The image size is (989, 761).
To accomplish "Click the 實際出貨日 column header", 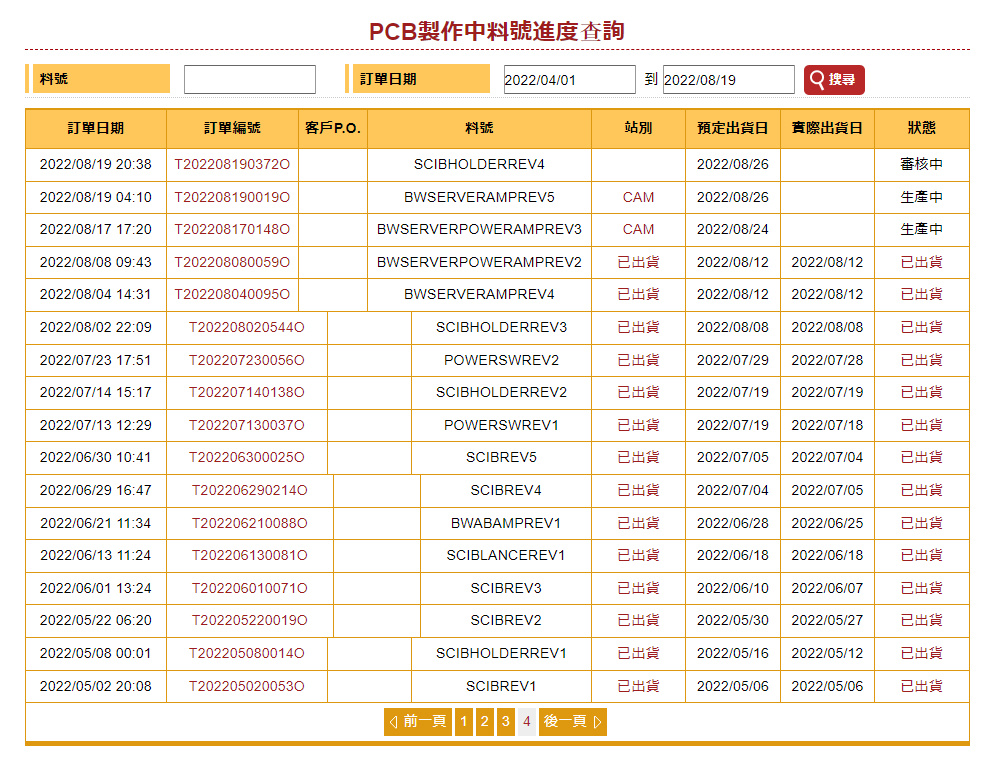I will pos(828,128).
